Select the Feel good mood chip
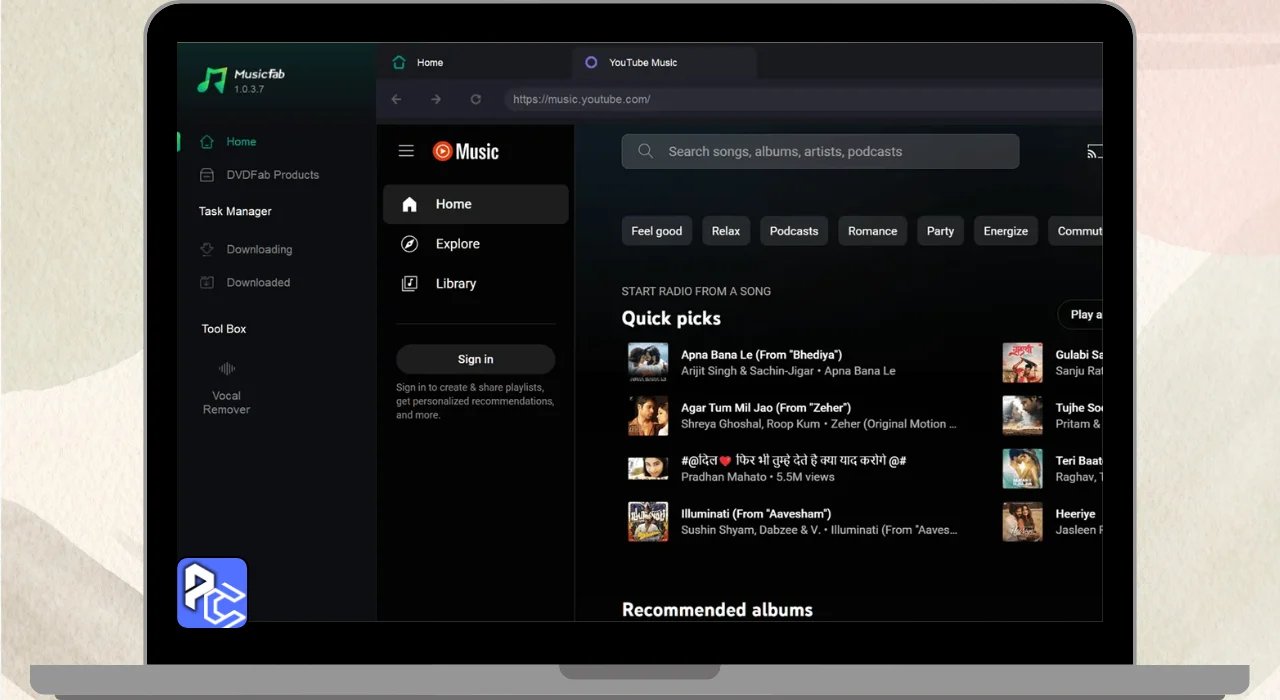This screenshot has width=1280, height=700. (657, 231)
